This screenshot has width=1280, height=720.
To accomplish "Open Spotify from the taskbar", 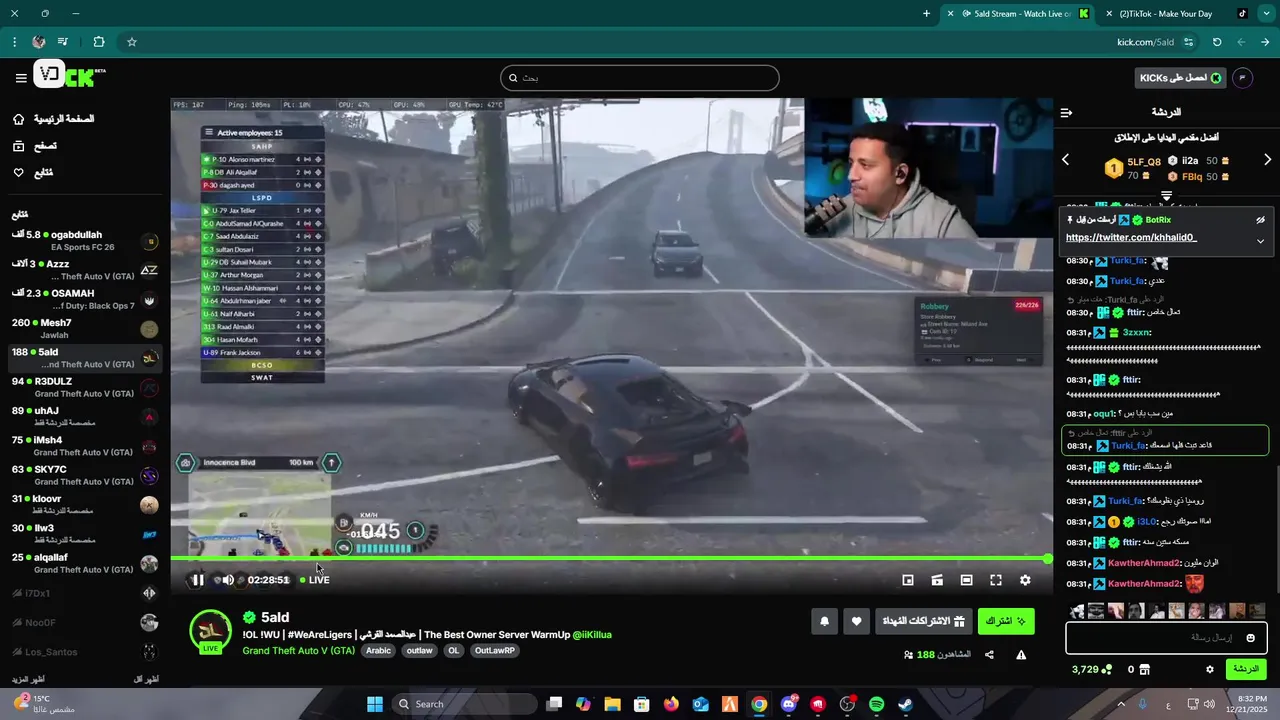I will [877, 704].
